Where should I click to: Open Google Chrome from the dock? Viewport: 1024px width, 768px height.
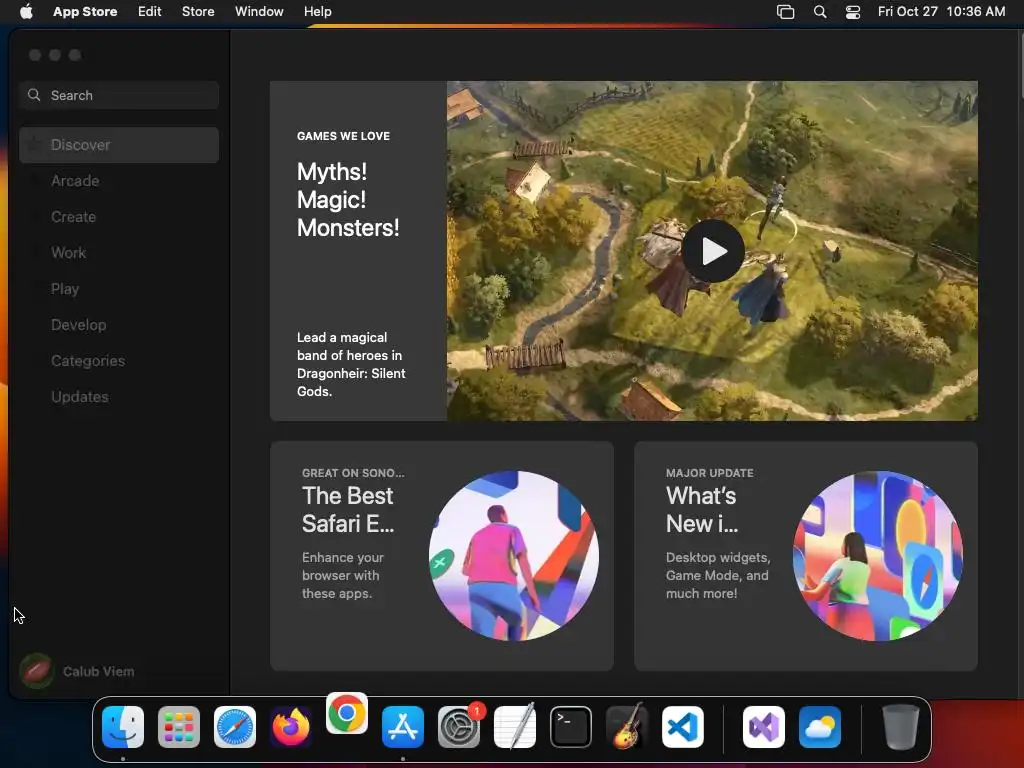[347, 713]
